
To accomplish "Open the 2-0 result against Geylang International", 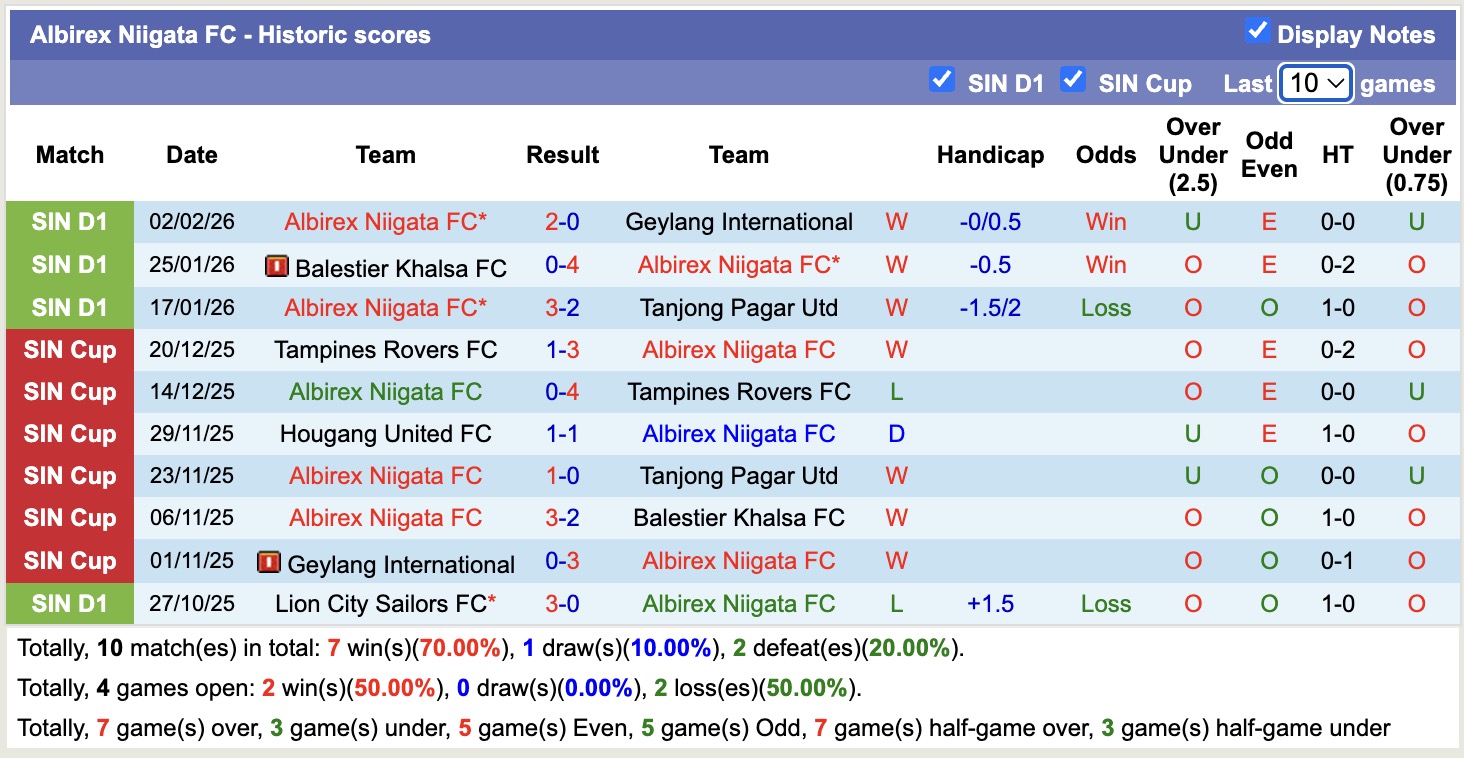I will coord(562,222).
